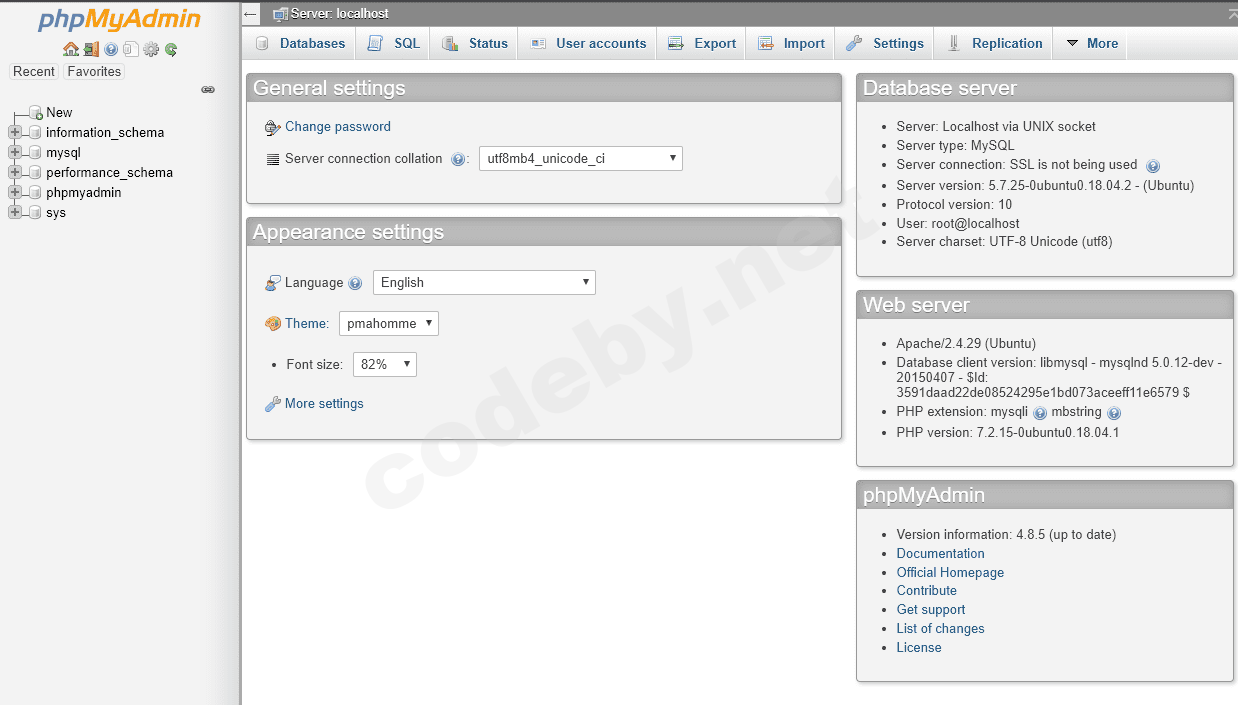The height and width of the screenshot is (705, 1238).
Task: Open the Theme dropdown showing pmahomme
Action: (x=389, y=323)
